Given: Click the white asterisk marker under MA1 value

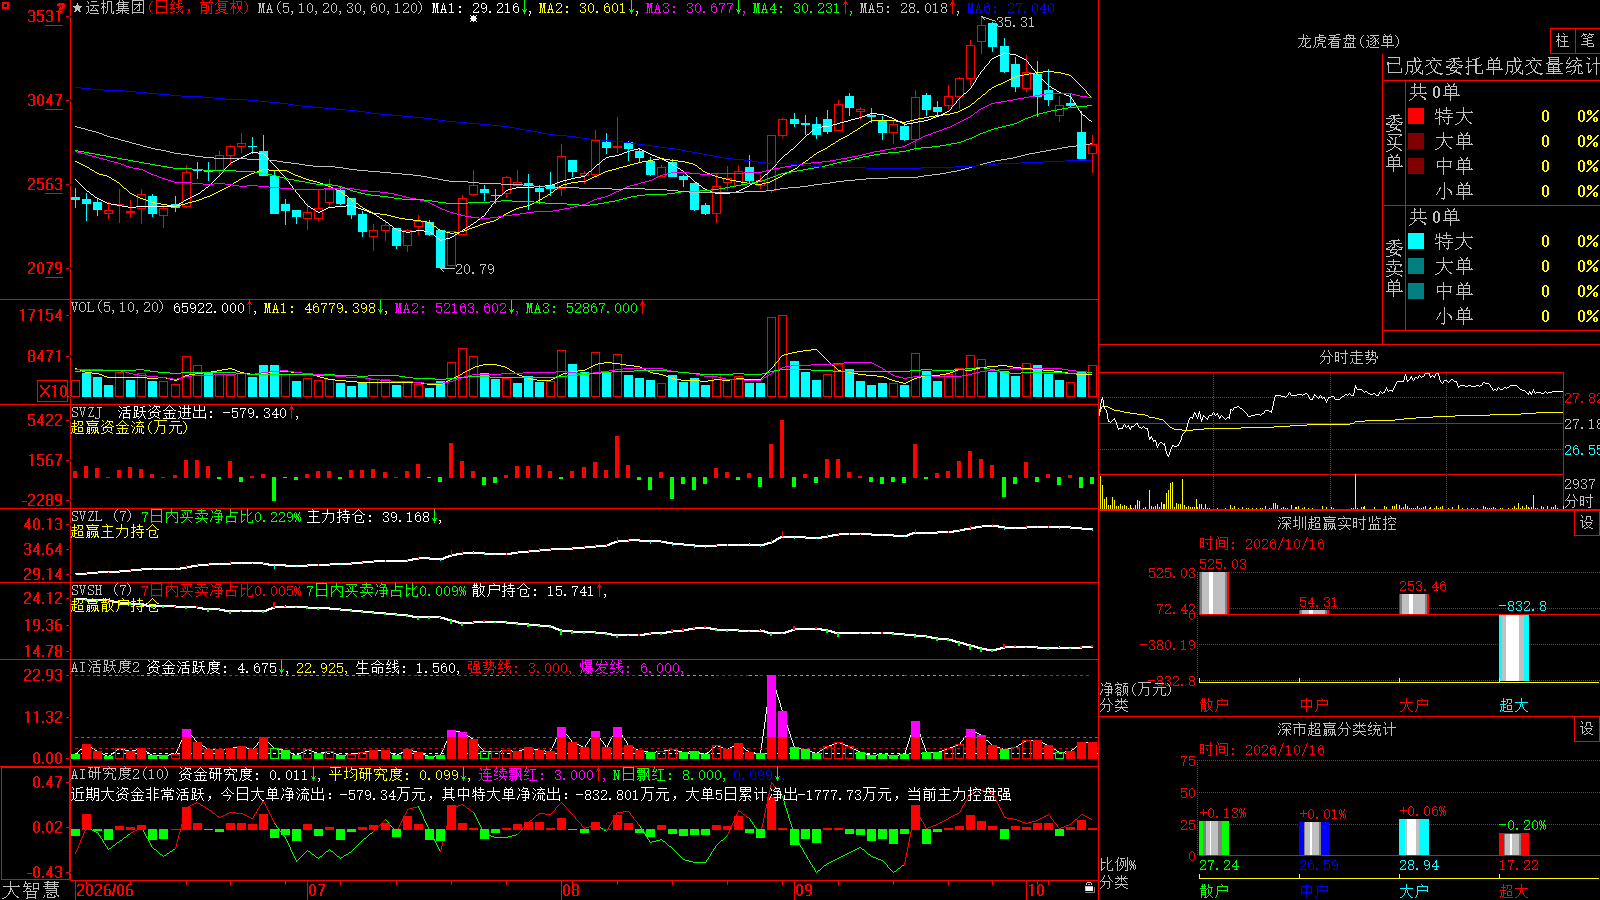Looking at the screenshot, I should 473,18.
